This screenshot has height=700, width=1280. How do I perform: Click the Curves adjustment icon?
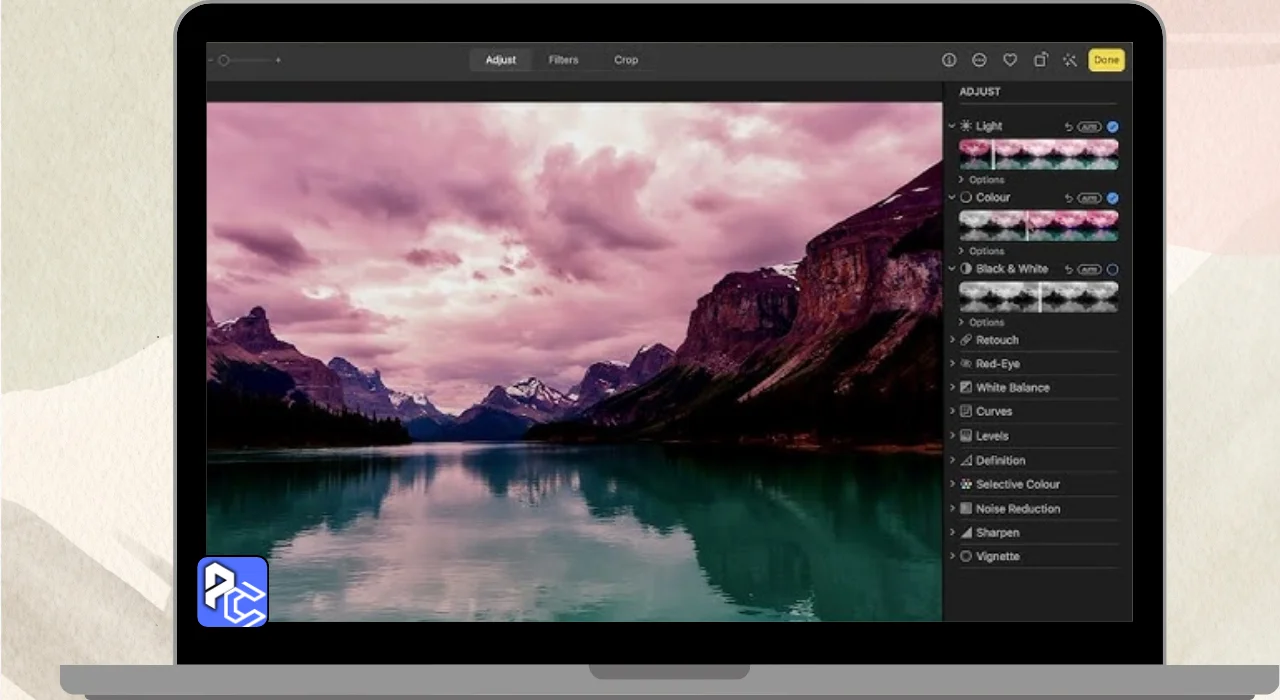click(x=966, y=412)
